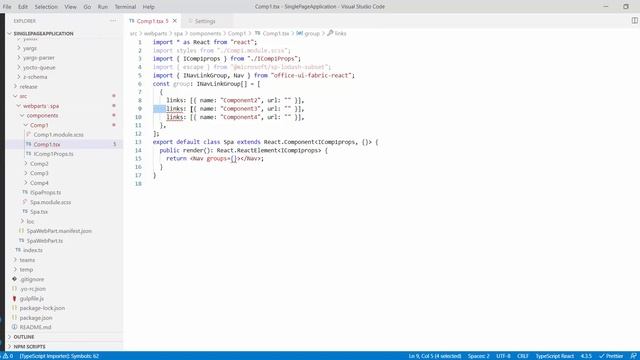The image size is (640, 360).
Task: Open SpaWebPart.ts file
Action: pos(44,241)
